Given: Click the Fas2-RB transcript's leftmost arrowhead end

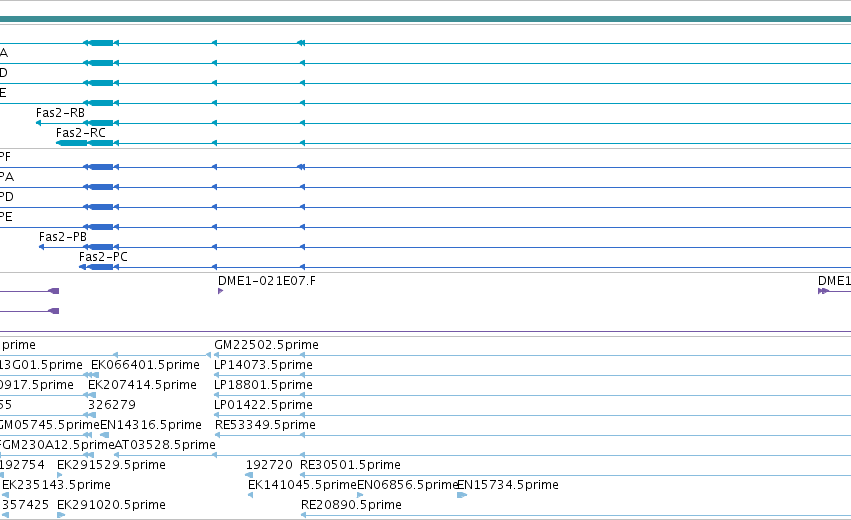Looking at the screenshot, I should (x=39, y=123).
